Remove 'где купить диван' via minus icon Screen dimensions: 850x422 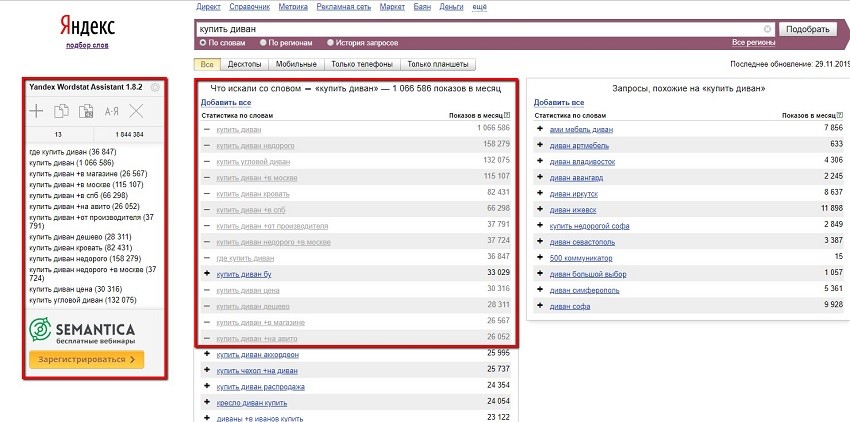pyautogui.click(x=207, y=258)
